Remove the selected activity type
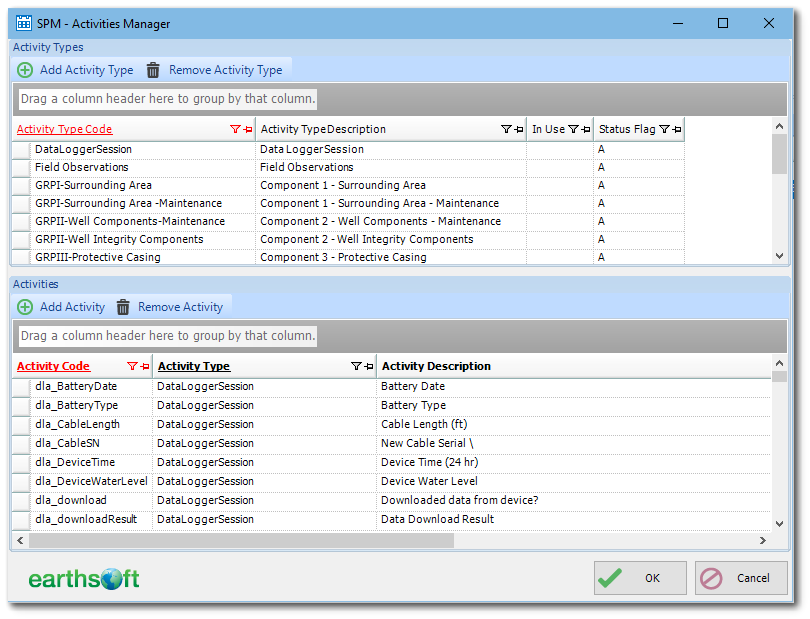Screen dimensions: 810x619 tap(215, 69)
